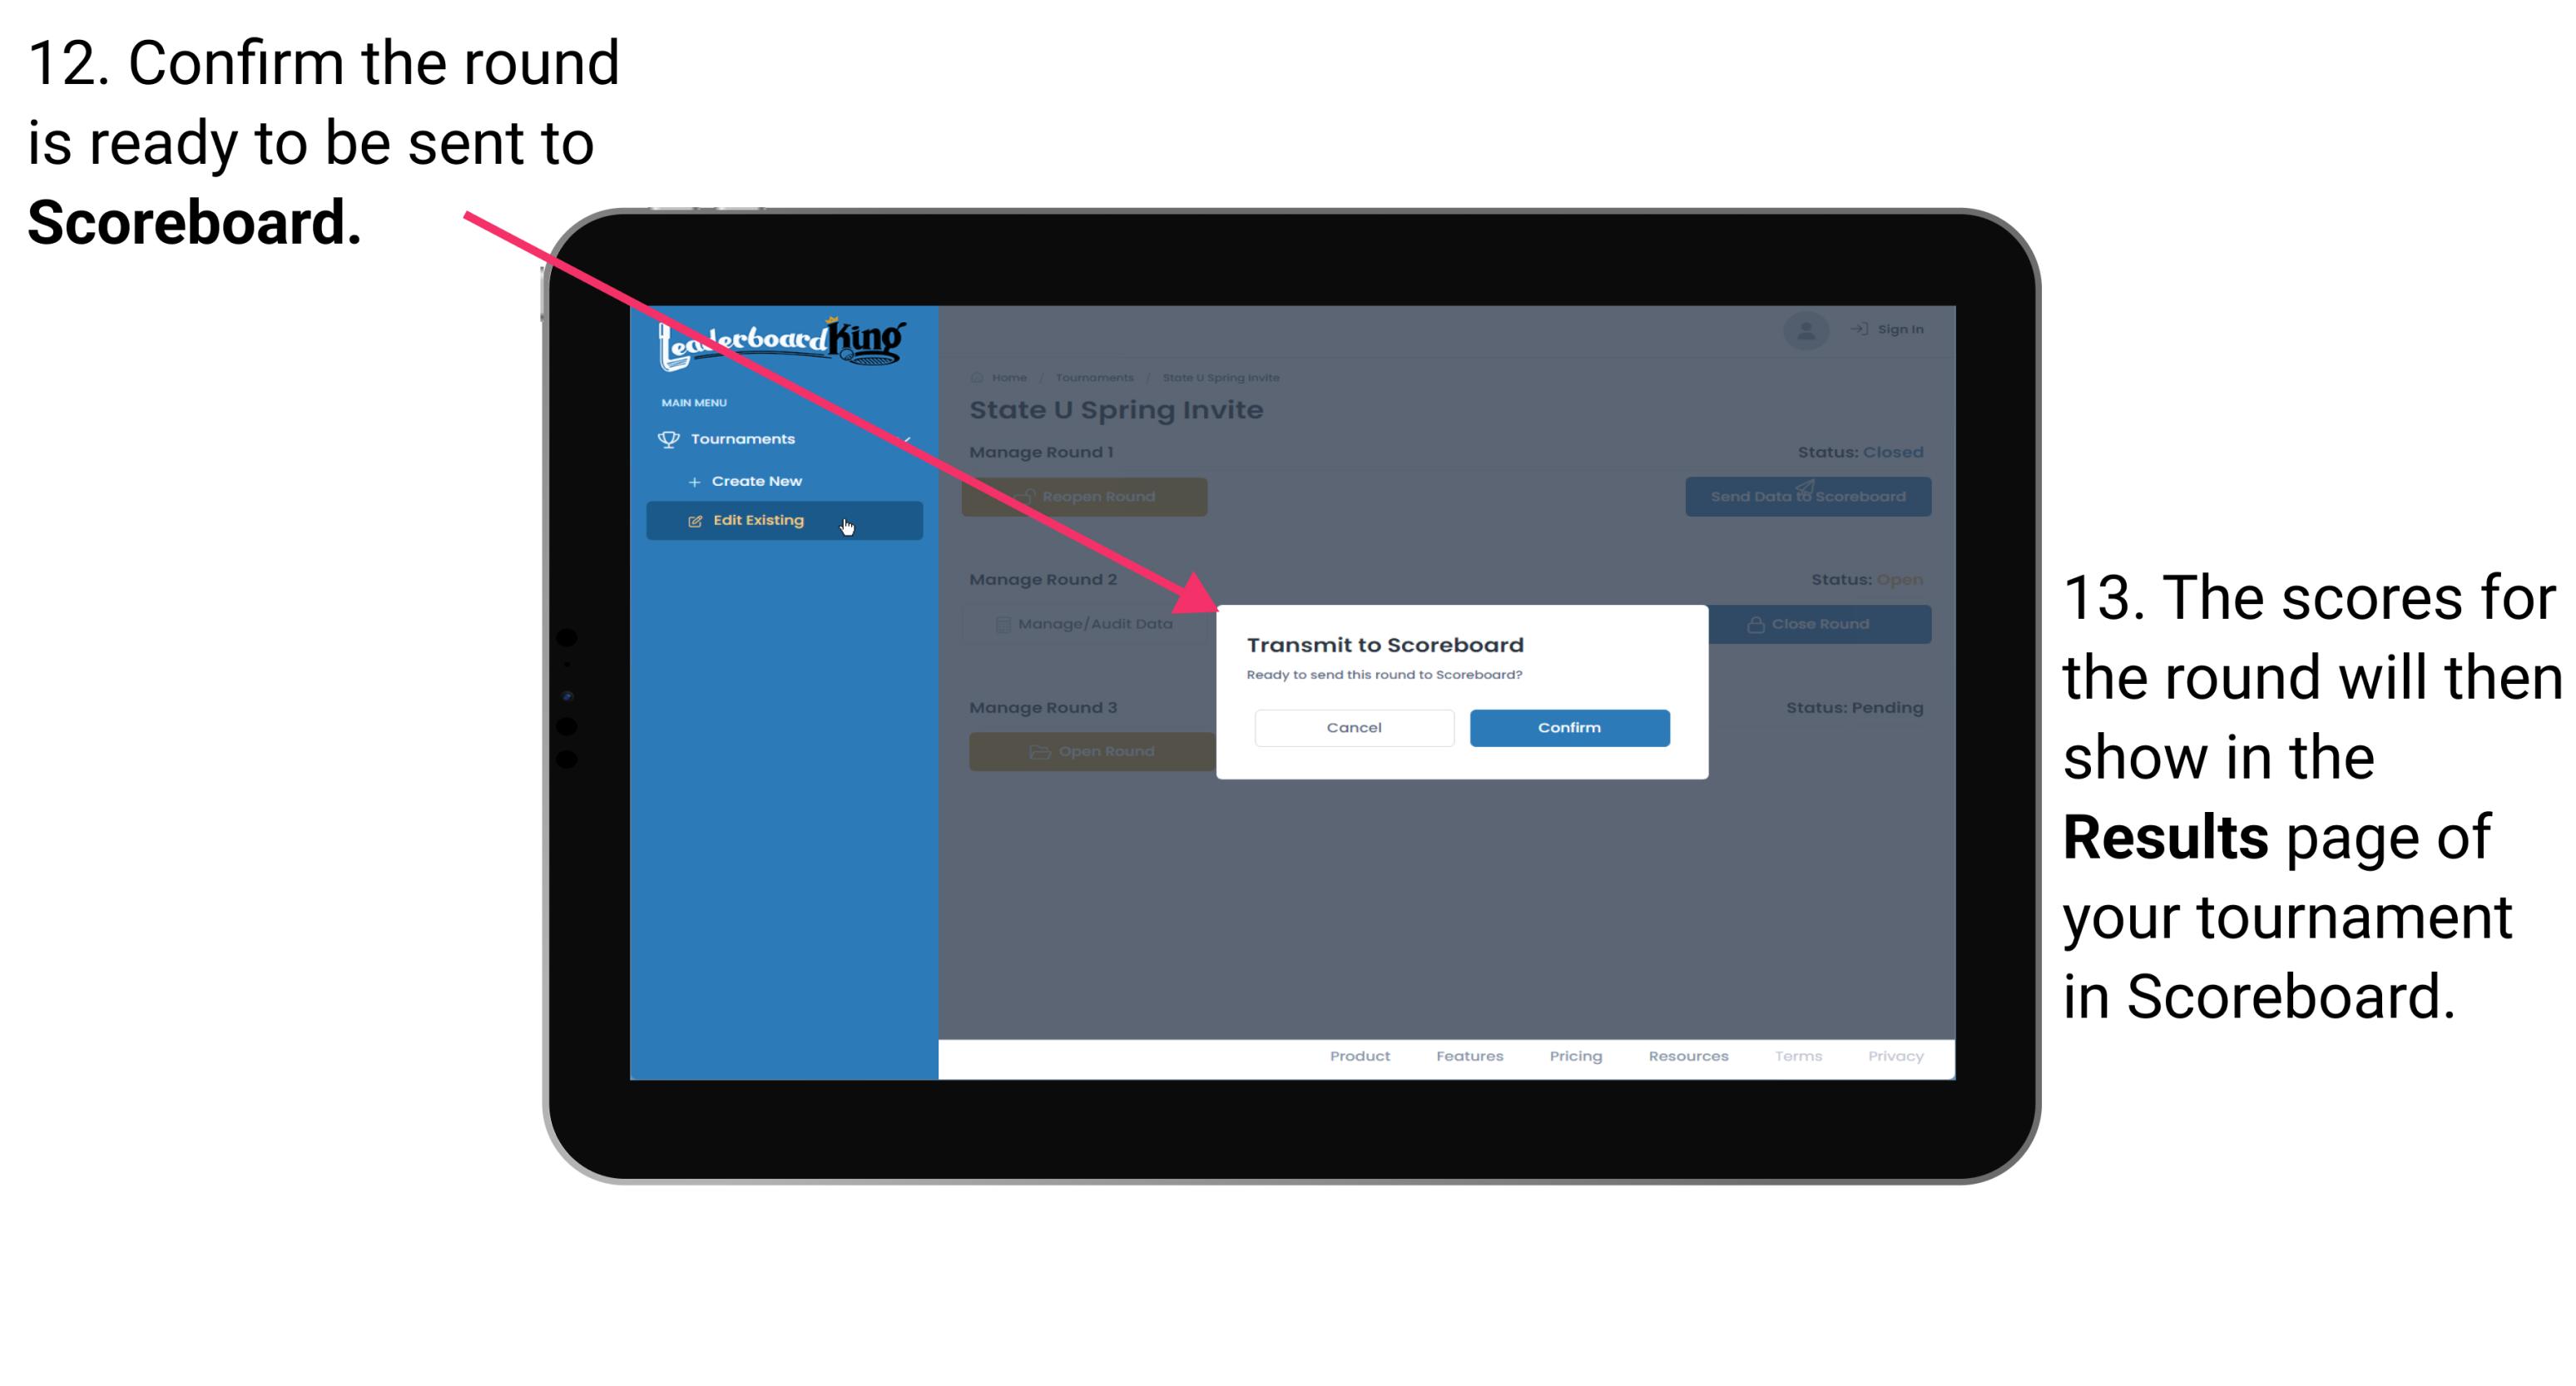Screen dimensions: 2576x1386
Task: Click the Pricing footer link
Action: (1571, 1058)
